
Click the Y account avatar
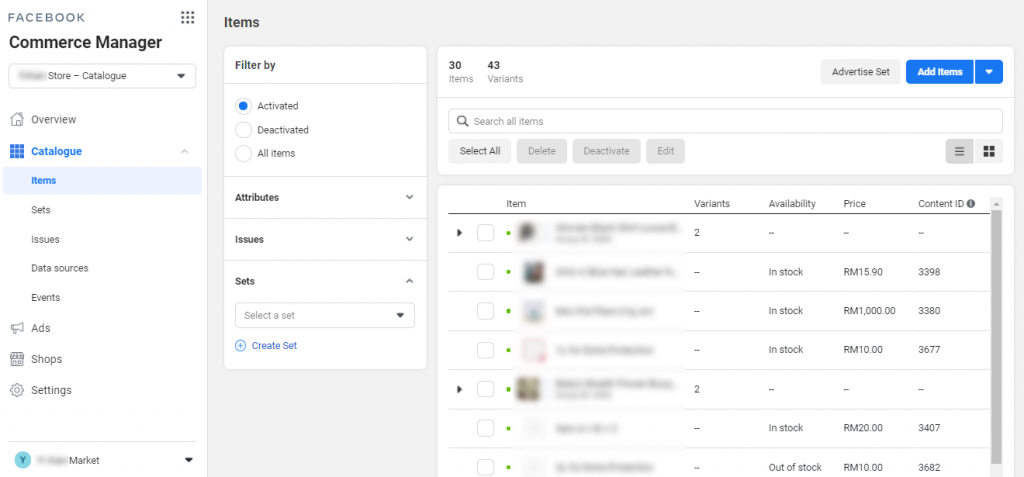pos(23,461)
